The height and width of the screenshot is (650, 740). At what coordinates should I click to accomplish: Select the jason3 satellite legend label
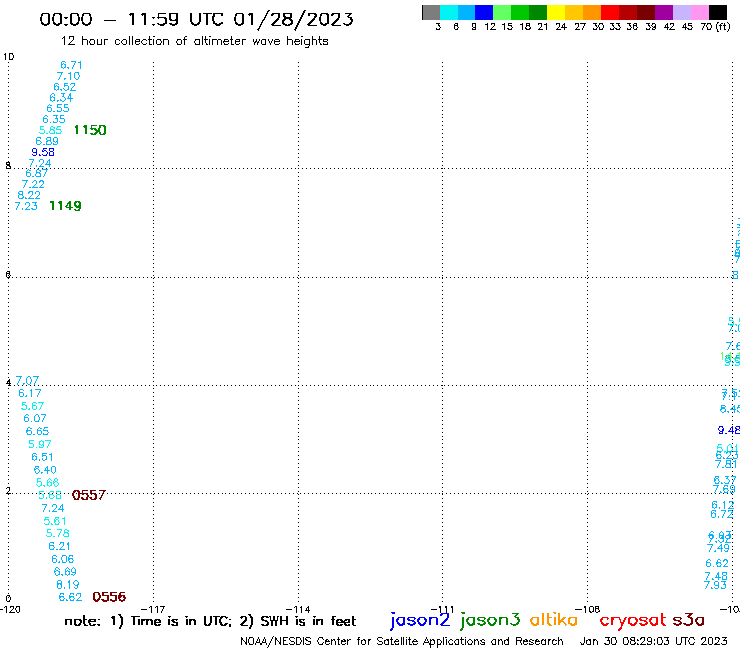[490, 620]
